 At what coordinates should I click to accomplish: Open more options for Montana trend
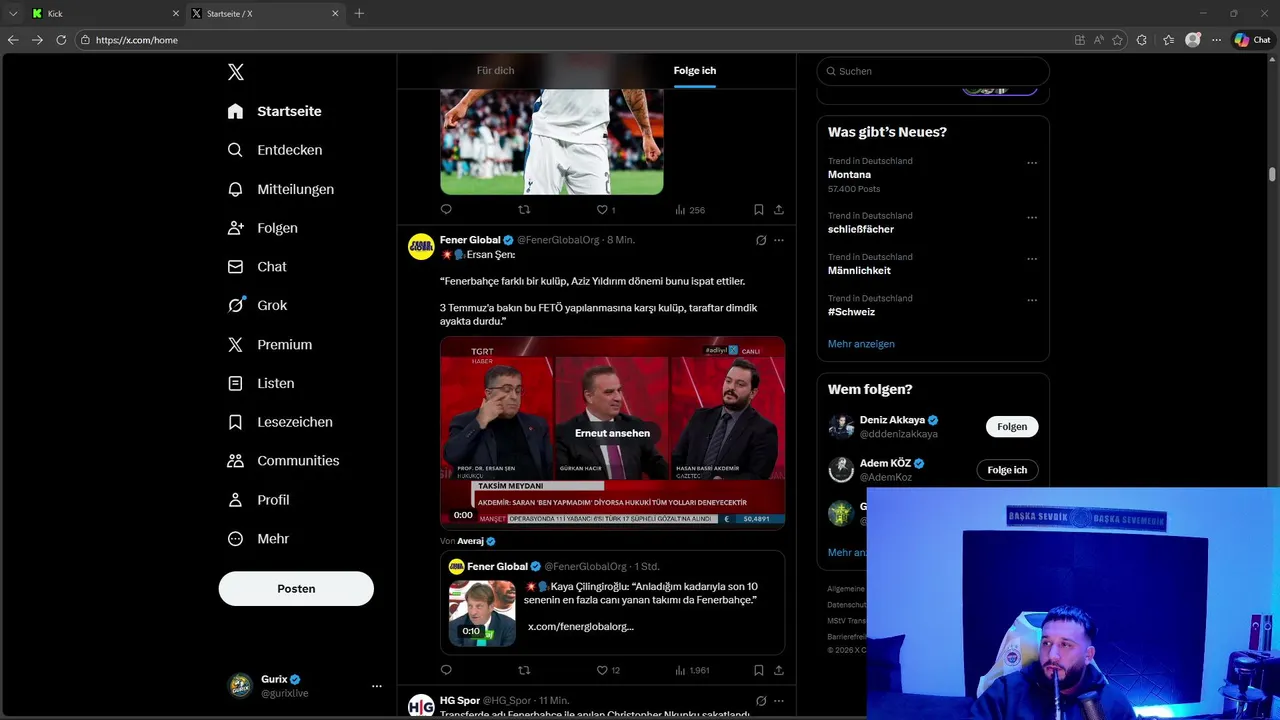[1032, 163]
